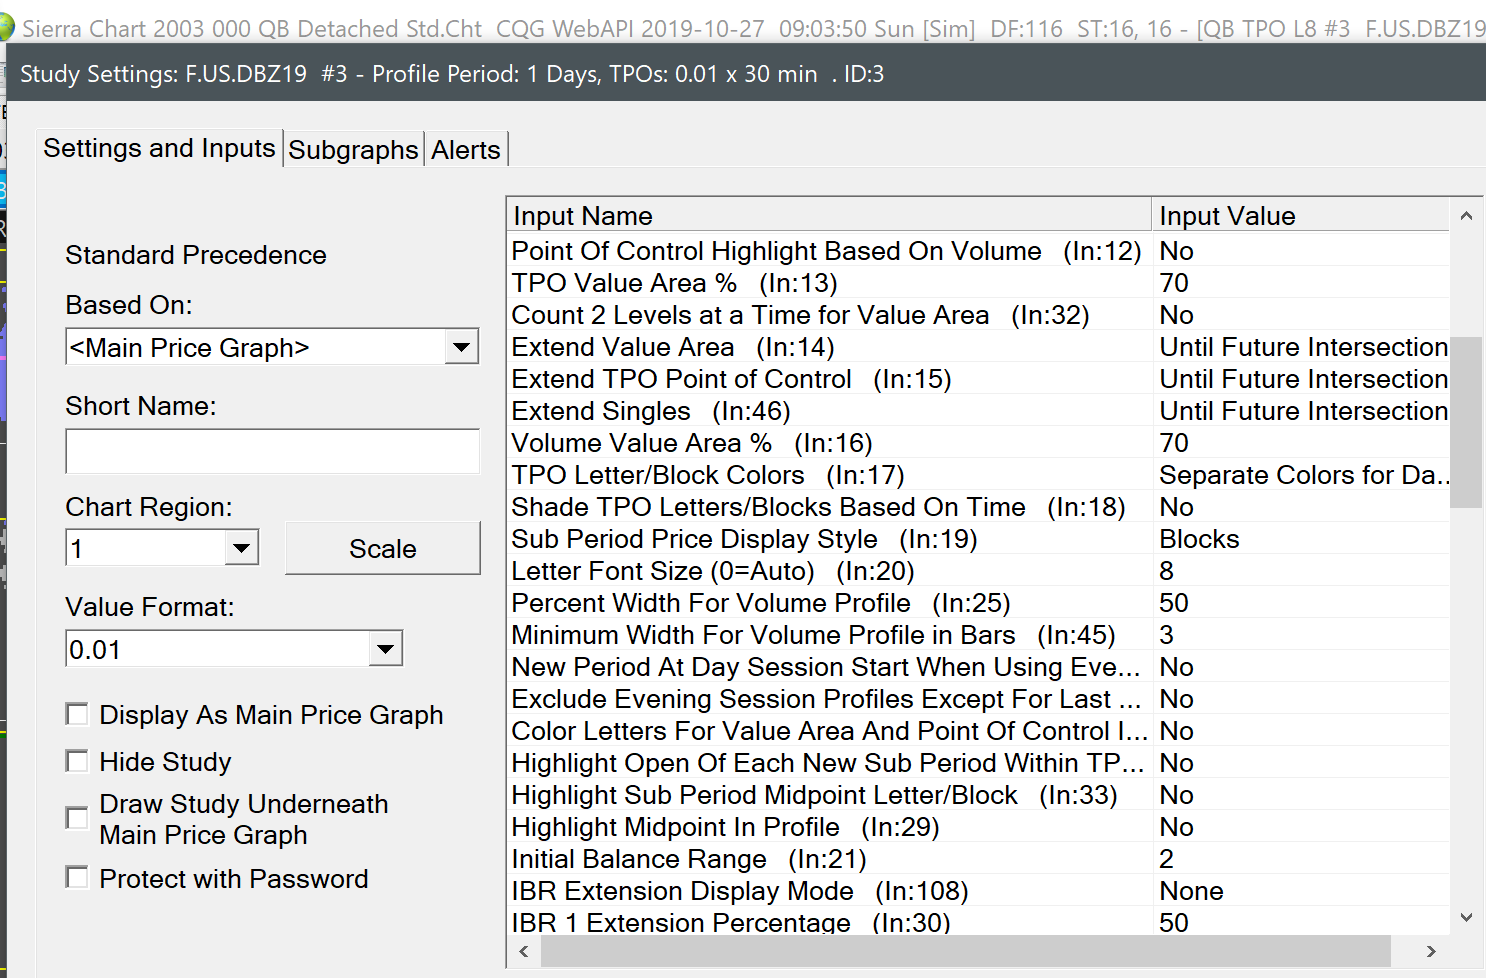Select Highlight Midpoint In Profile row
1486x978 pixels.
978,827
